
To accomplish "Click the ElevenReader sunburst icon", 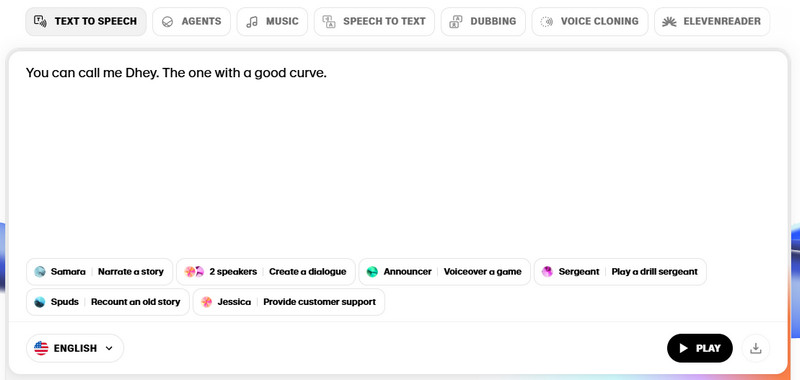I will [x=669, y=21].
